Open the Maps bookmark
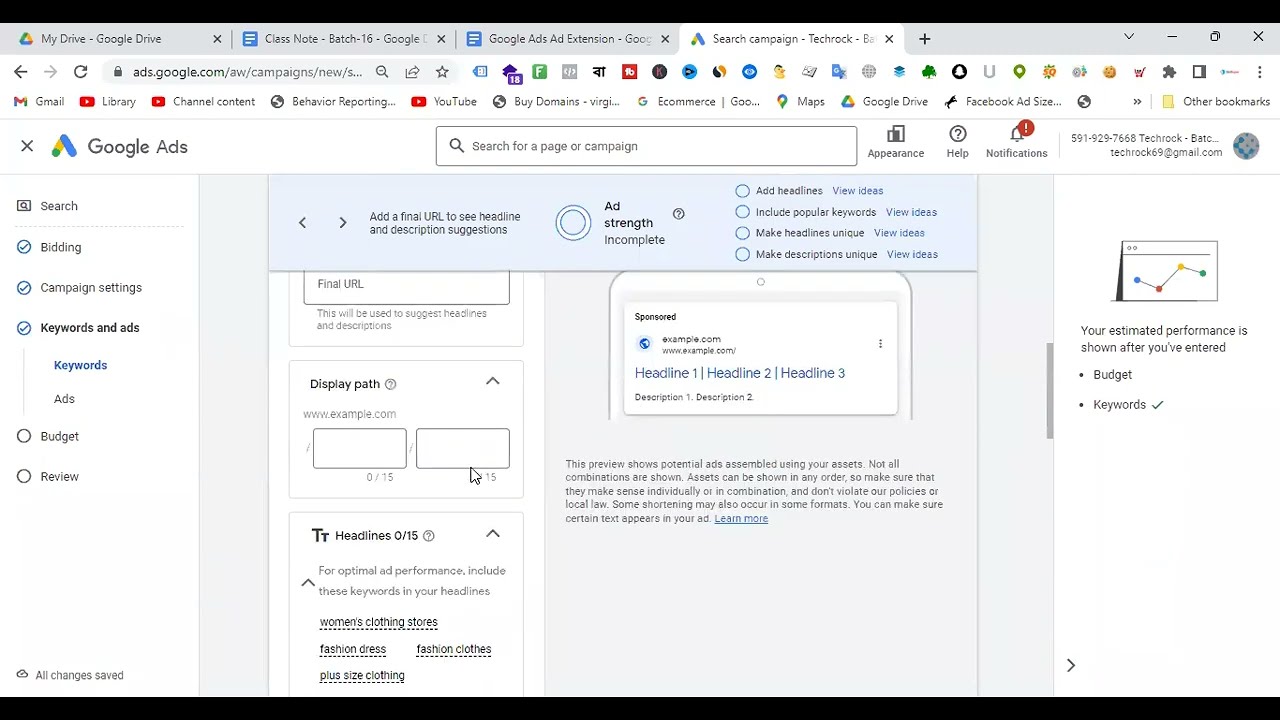Image resolution: width=1280 pixels, height=720 pixels. coord(800,102)
